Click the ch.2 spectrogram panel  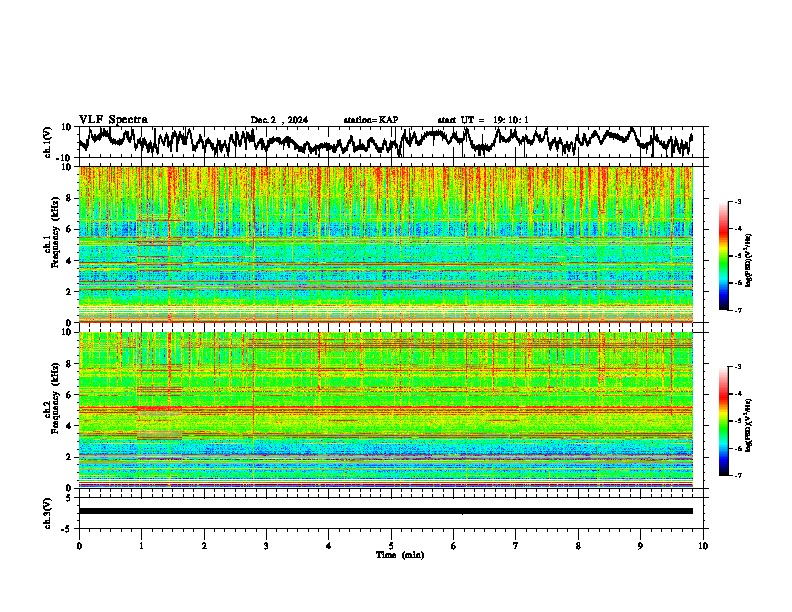[x=386, y=410]
